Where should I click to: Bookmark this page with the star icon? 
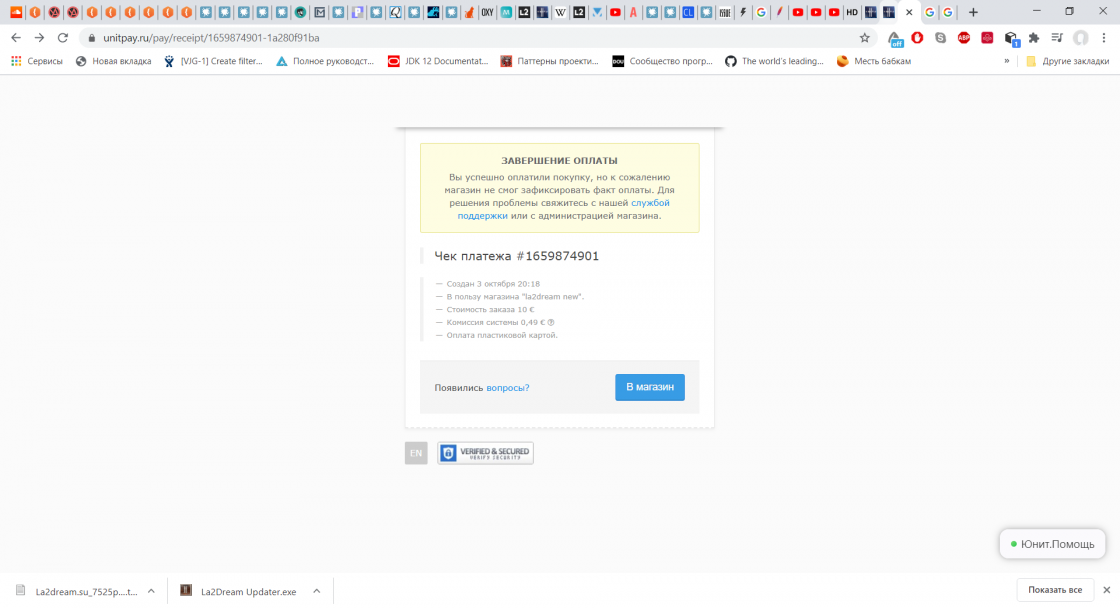[x=865, y=38]
